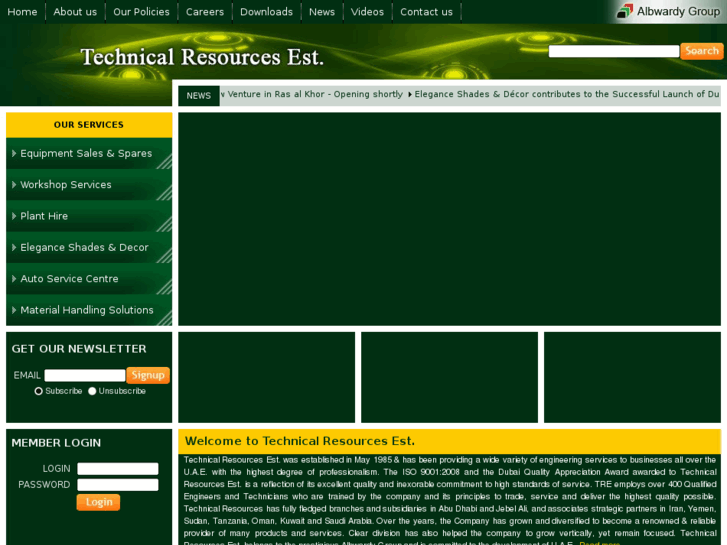The height and width of the screenshot is (545, 727).
Task: Select the Unsubscribe radio button
Action: [x=92, y=391]
